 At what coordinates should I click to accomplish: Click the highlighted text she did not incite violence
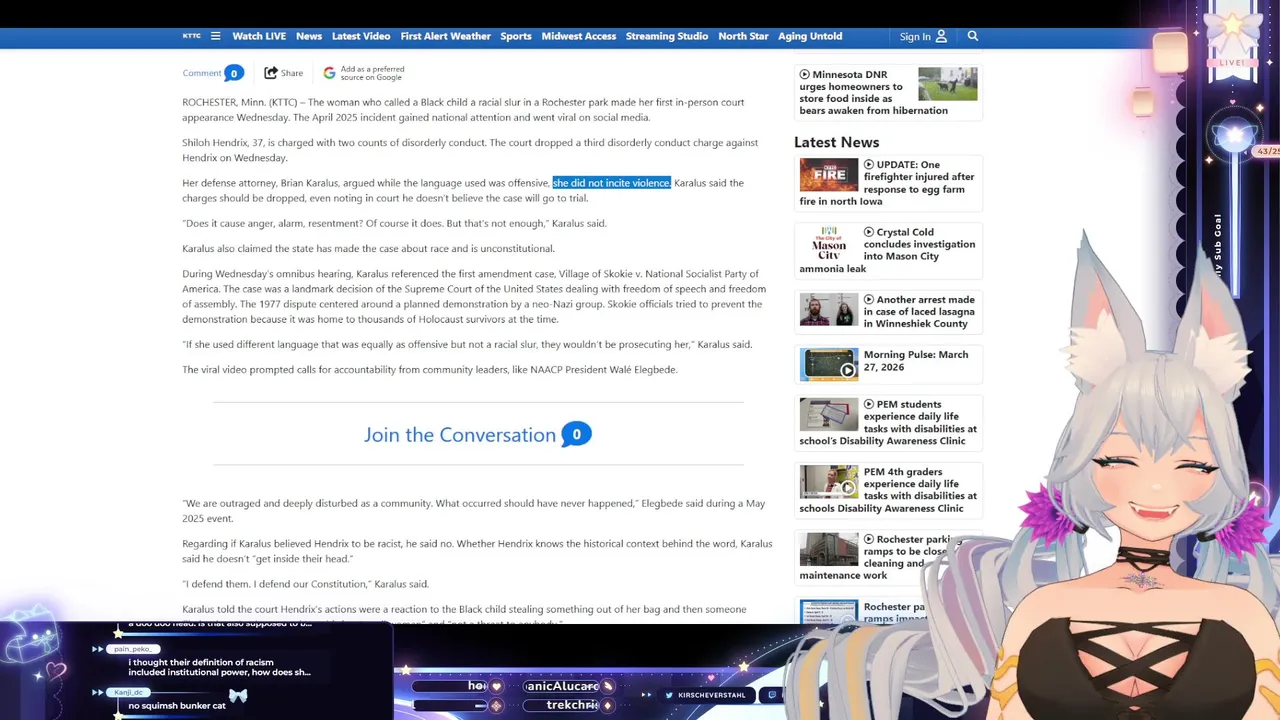611,183
